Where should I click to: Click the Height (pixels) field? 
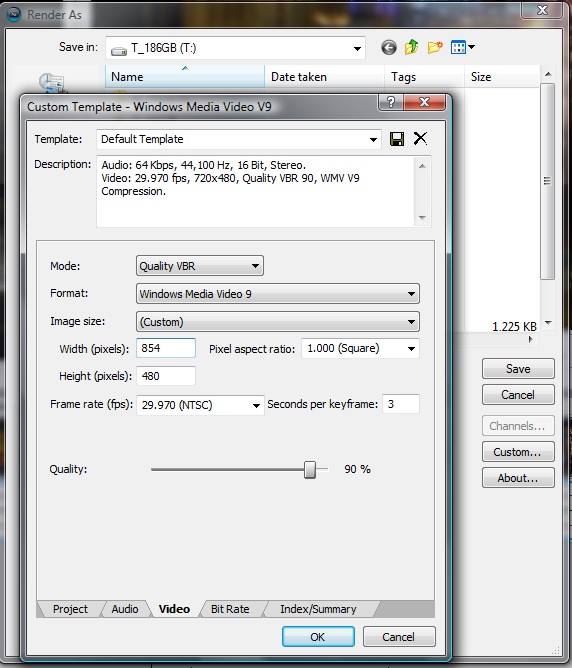[x=166, y=376]
